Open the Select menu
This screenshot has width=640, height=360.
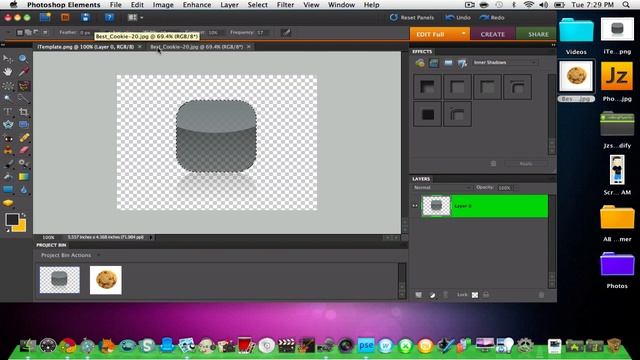(x=258, y=5)
